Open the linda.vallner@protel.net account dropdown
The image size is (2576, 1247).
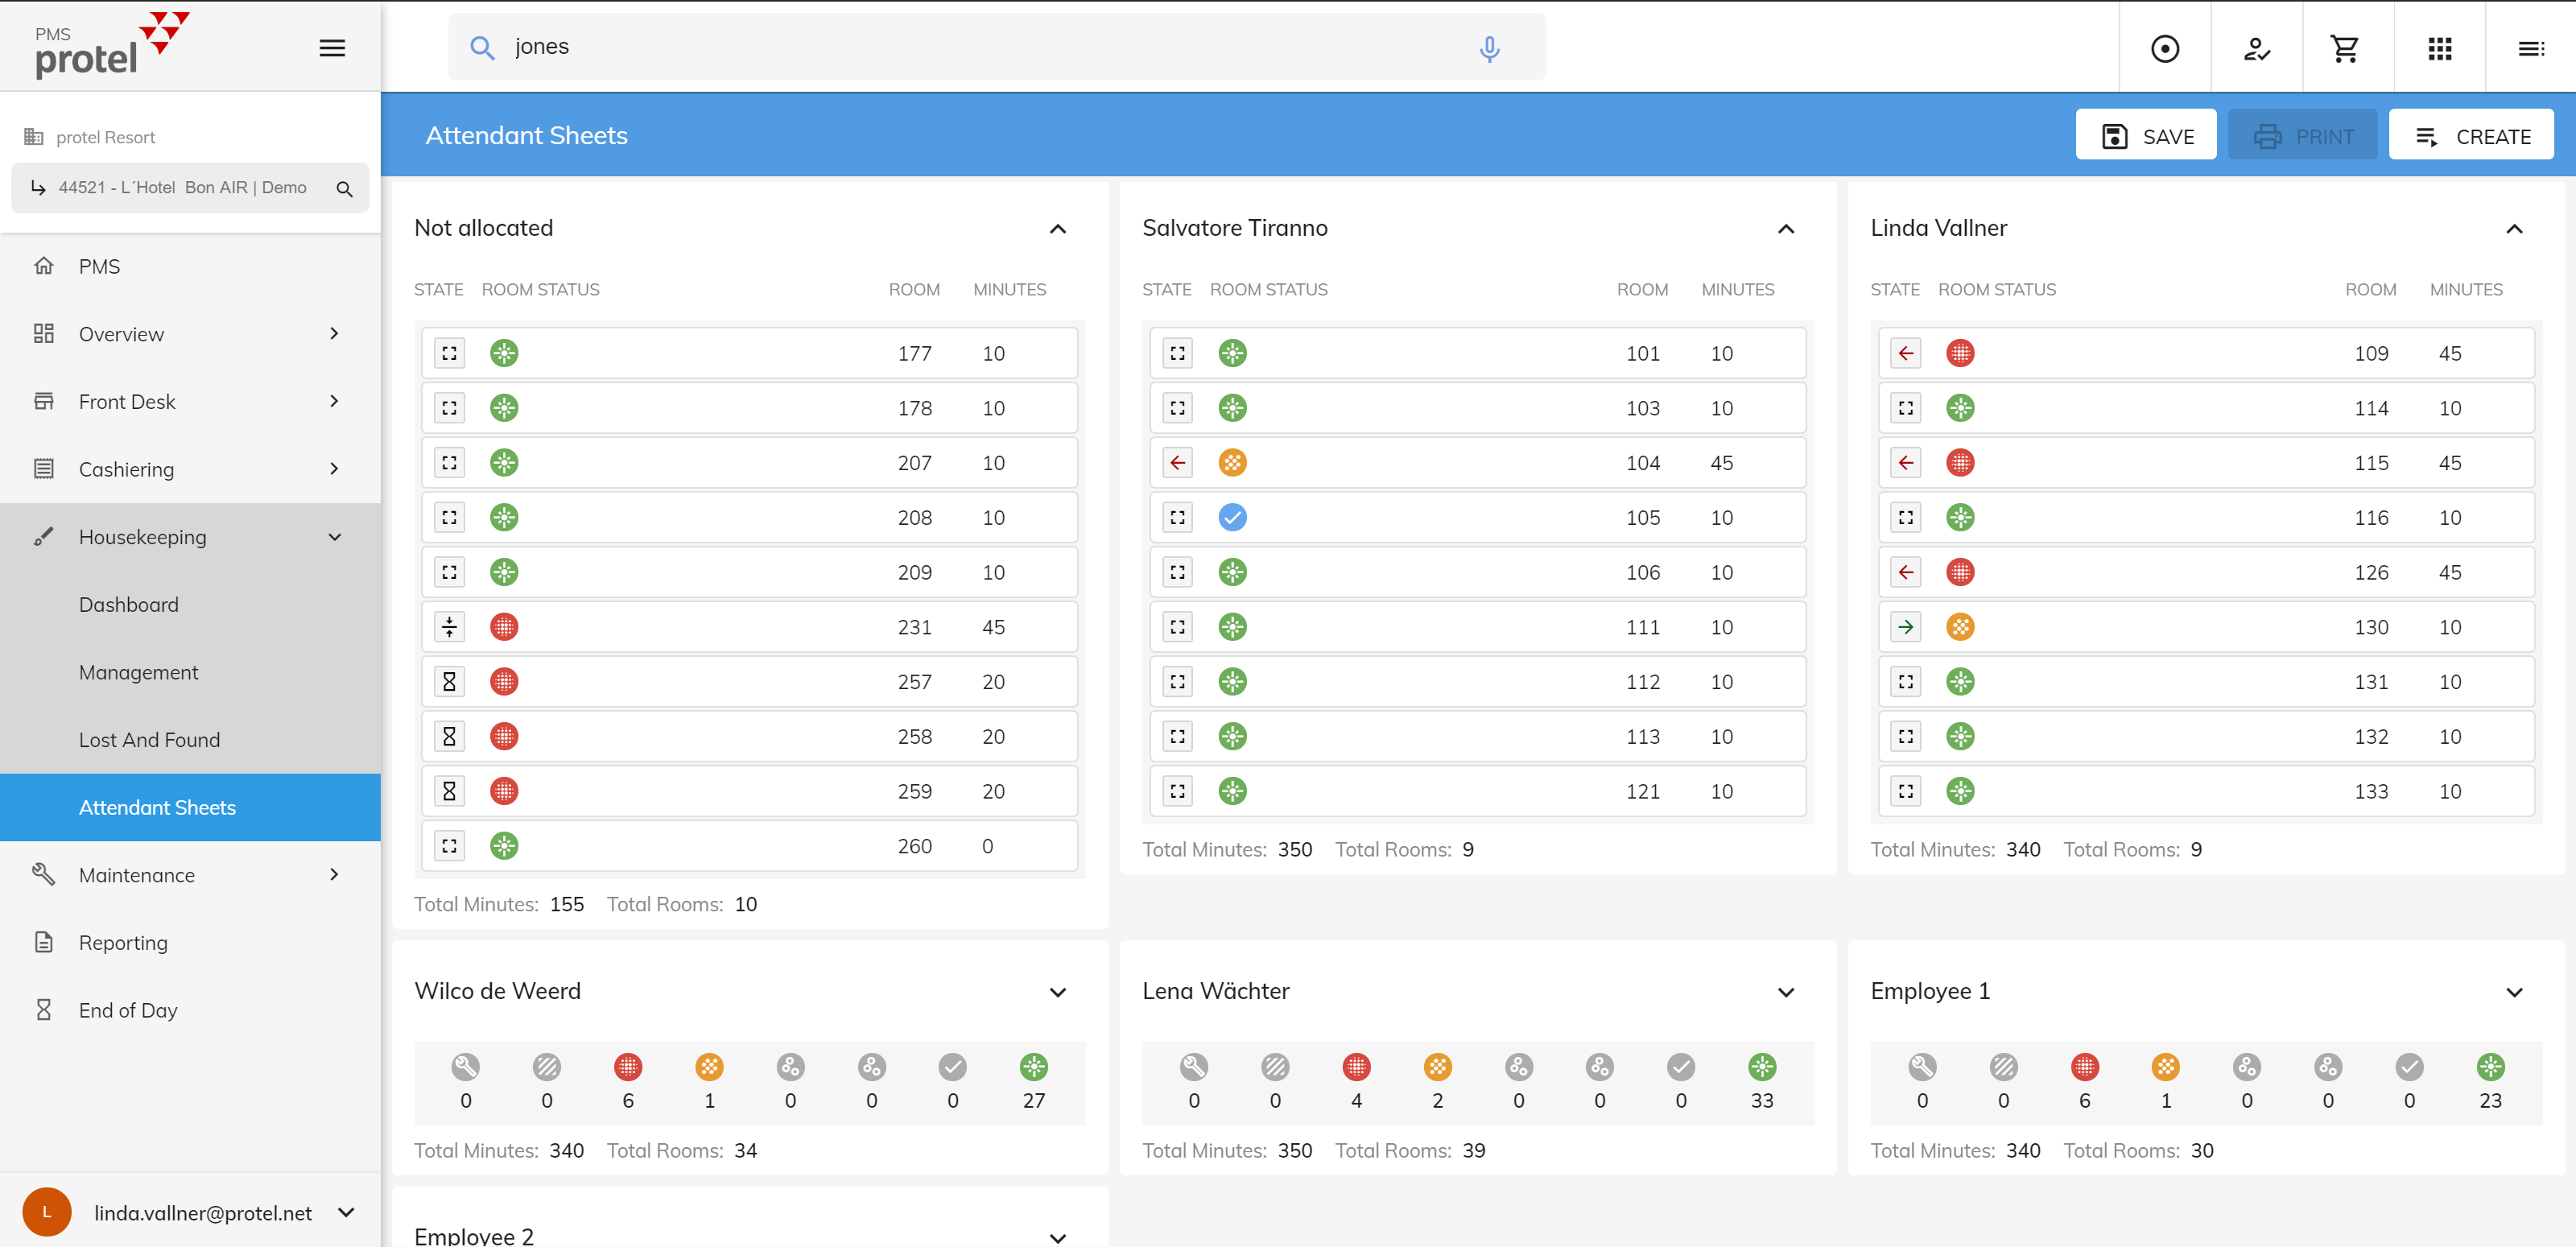pyautogui.click(x=346, y=1212)
